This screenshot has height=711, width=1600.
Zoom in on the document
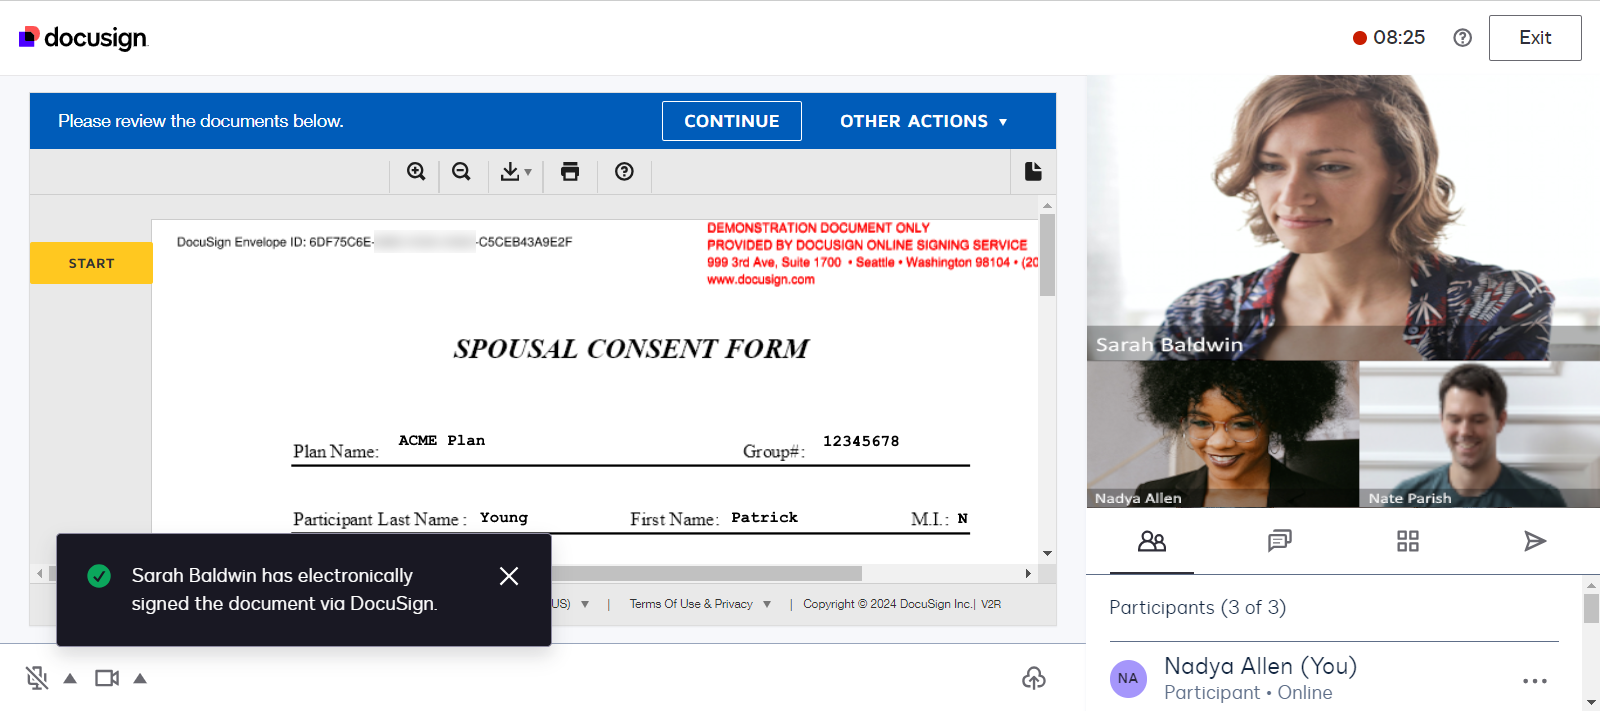[416, 172]
